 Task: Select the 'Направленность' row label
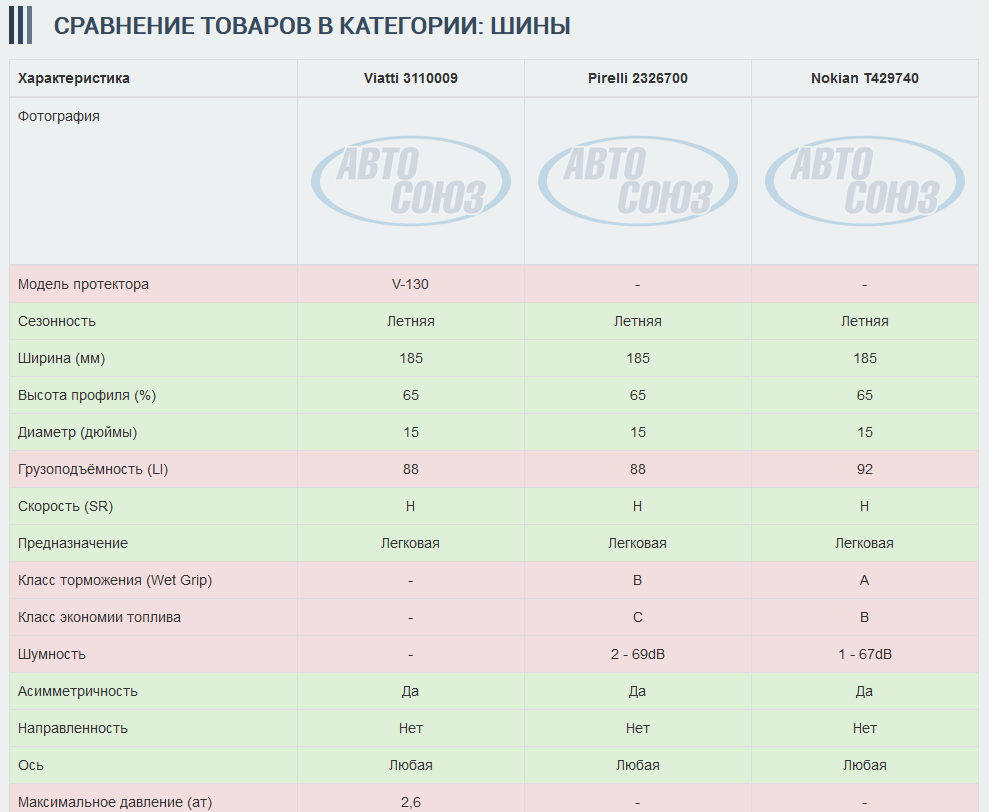73,728
